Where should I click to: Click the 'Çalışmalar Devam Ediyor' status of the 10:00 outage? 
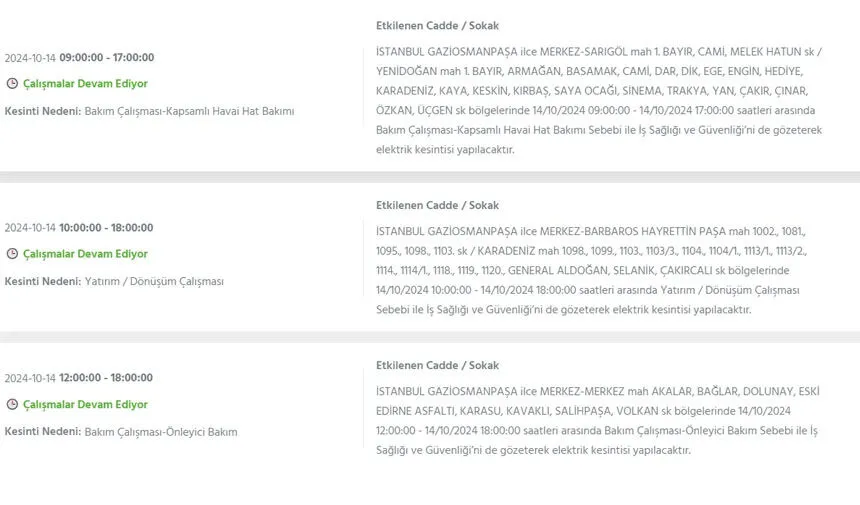[x=85, y=254]
